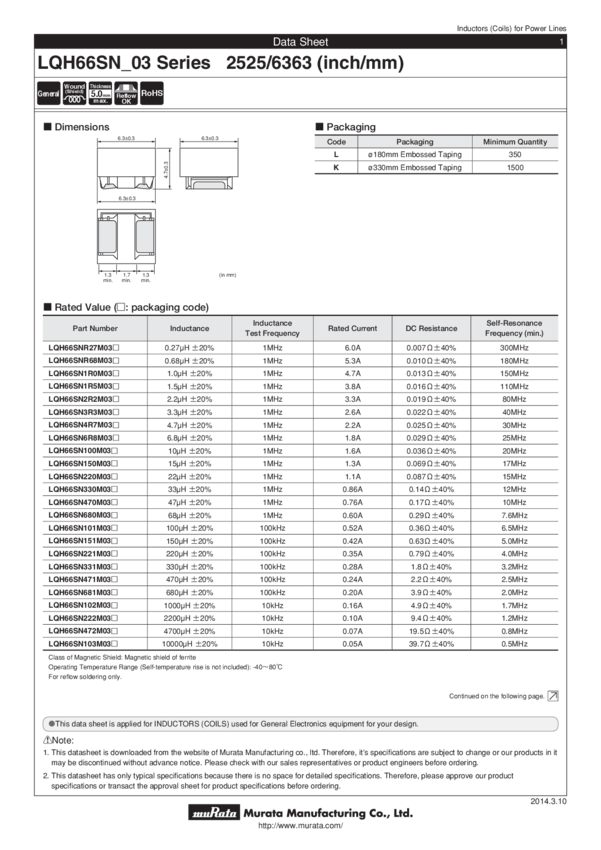
Task: Click the Wound (Shield) badge icon
Action: click(74, 93)
